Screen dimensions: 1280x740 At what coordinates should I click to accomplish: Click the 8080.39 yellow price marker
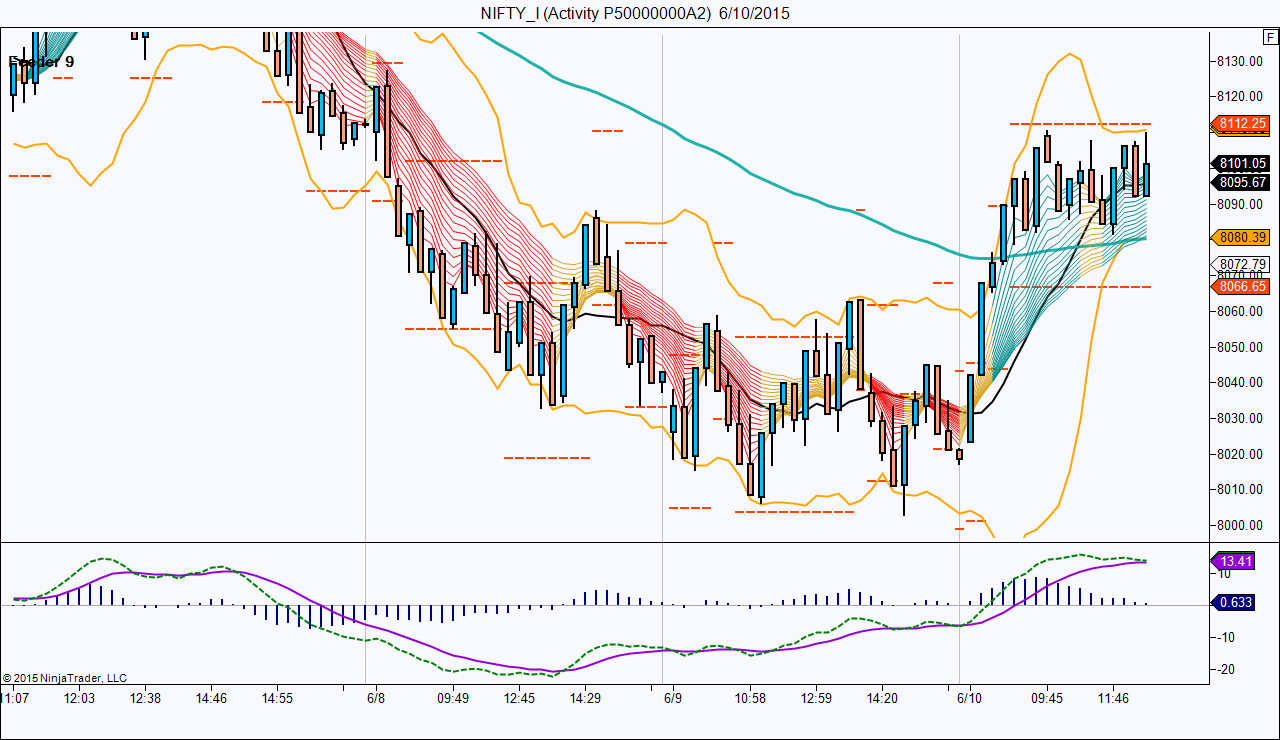pyautogui.click(x=1243, y=237)
